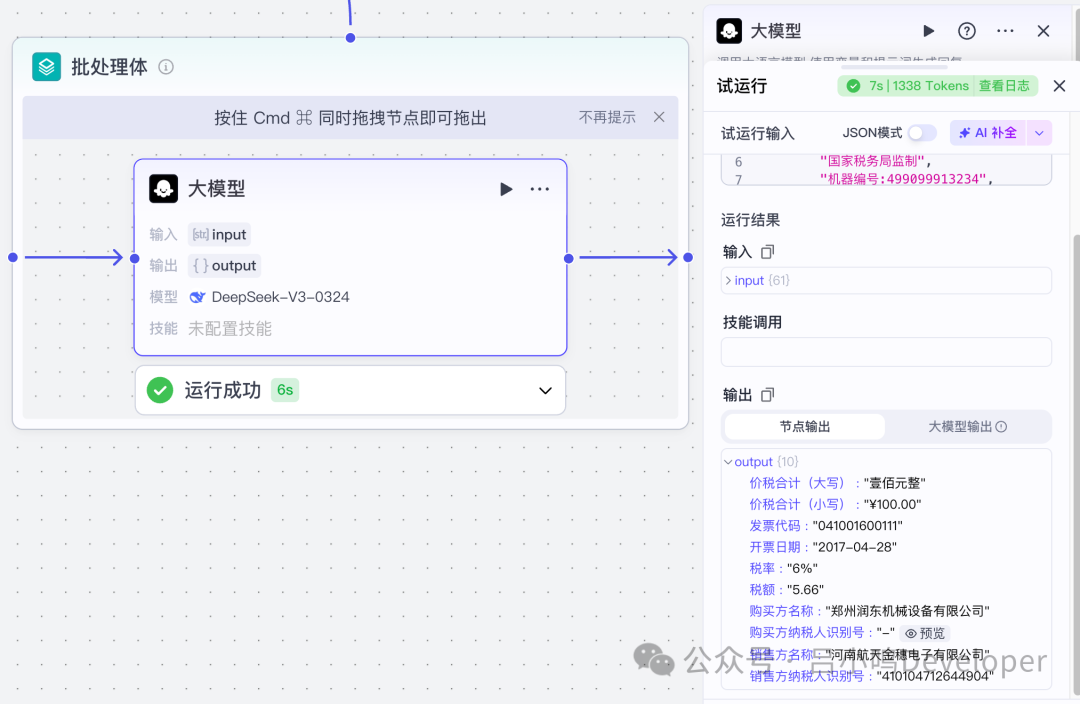
Task: Click the batch body top connection port
Action: [351, 38]
